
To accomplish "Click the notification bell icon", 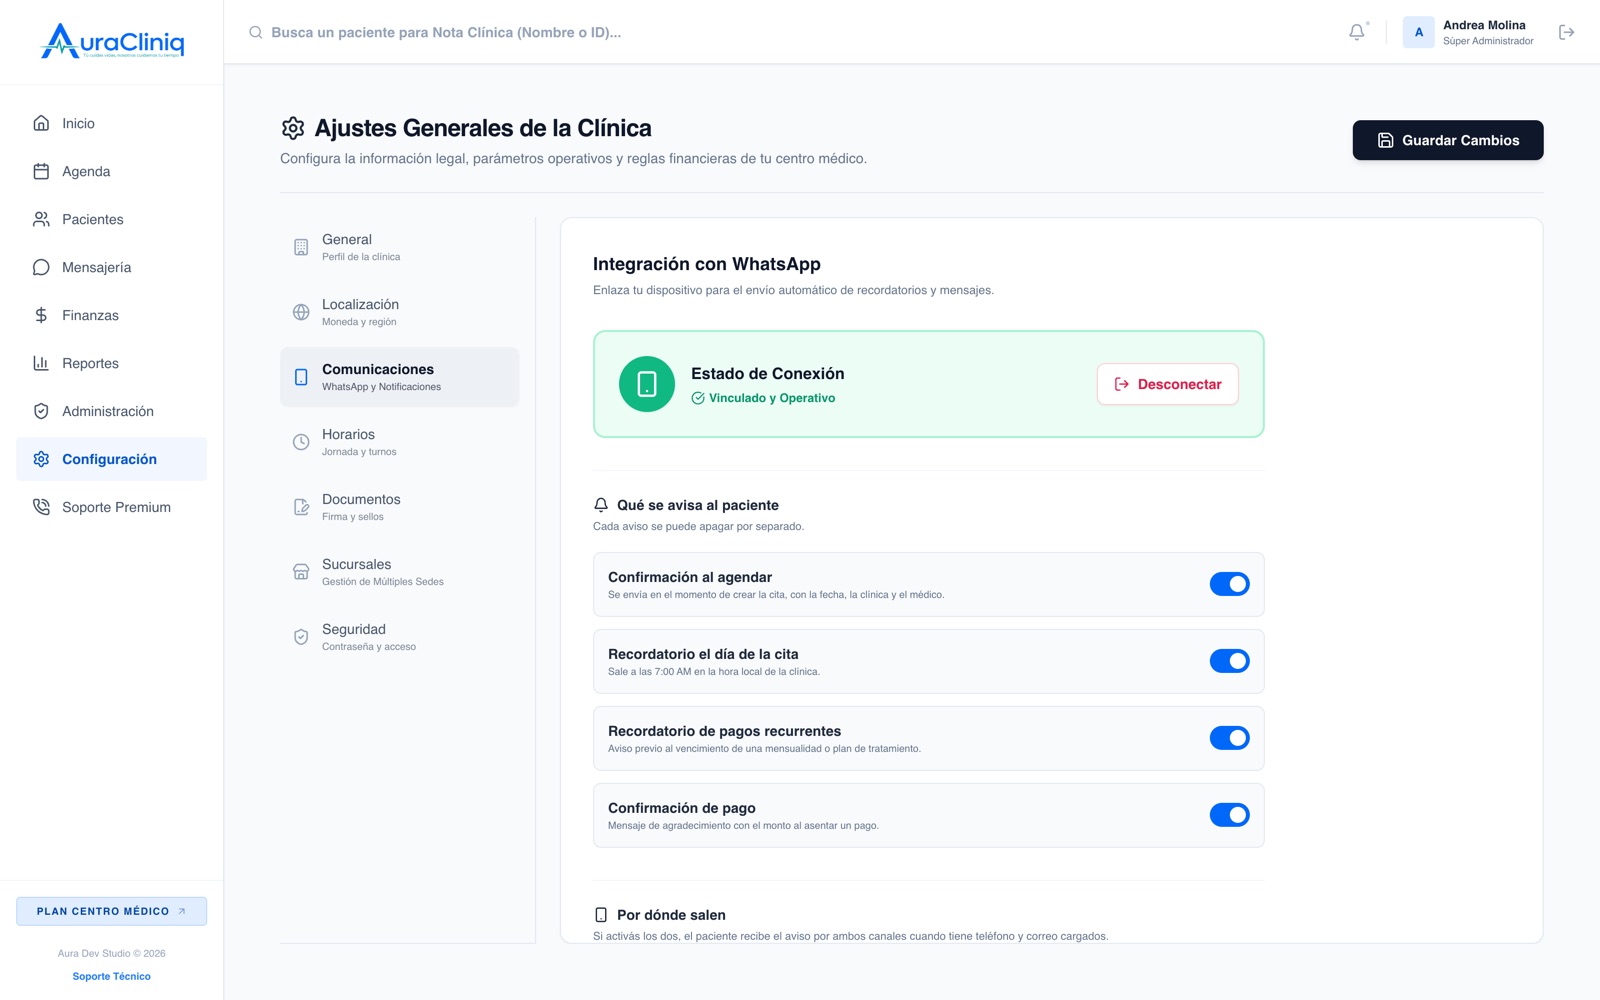I will [x=1357, y=32].
